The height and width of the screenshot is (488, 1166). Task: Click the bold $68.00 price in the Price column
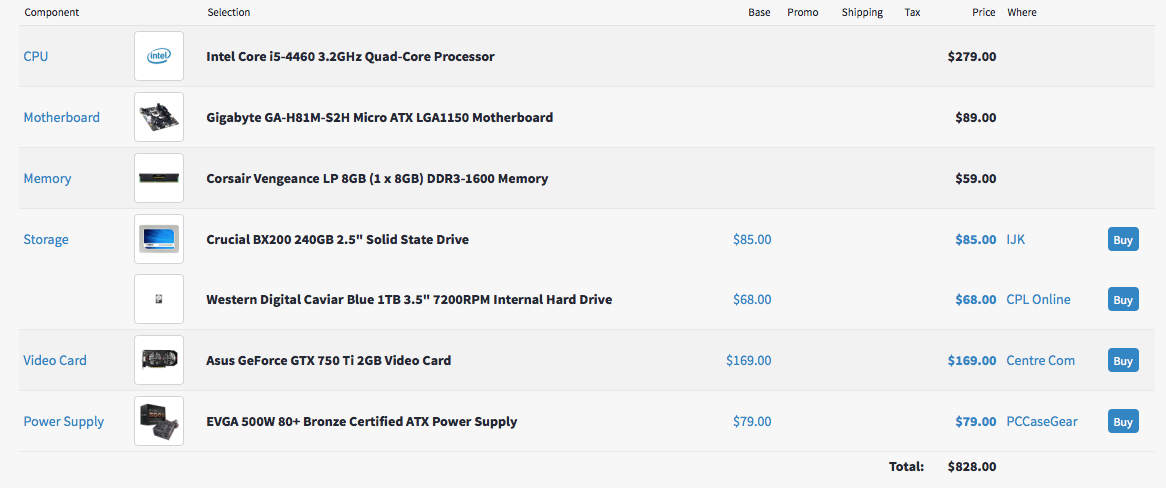coord(976,300)
